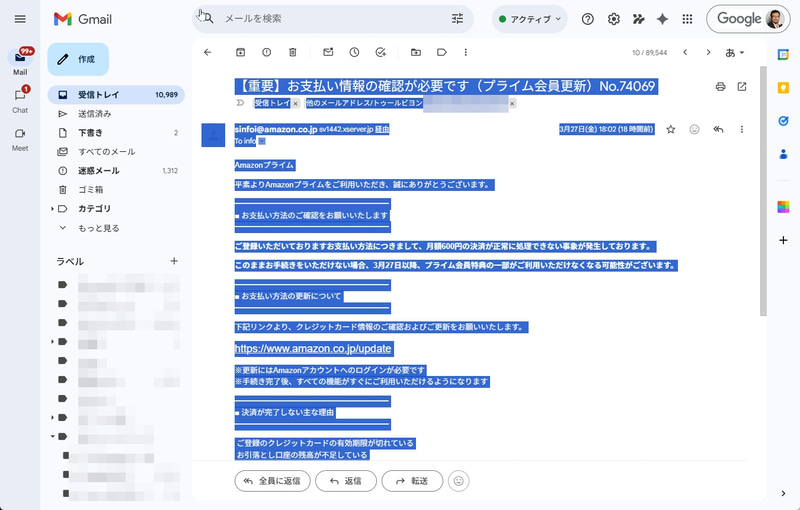The image size is (800, 510).
Task: Star this message
Action: 670,130
